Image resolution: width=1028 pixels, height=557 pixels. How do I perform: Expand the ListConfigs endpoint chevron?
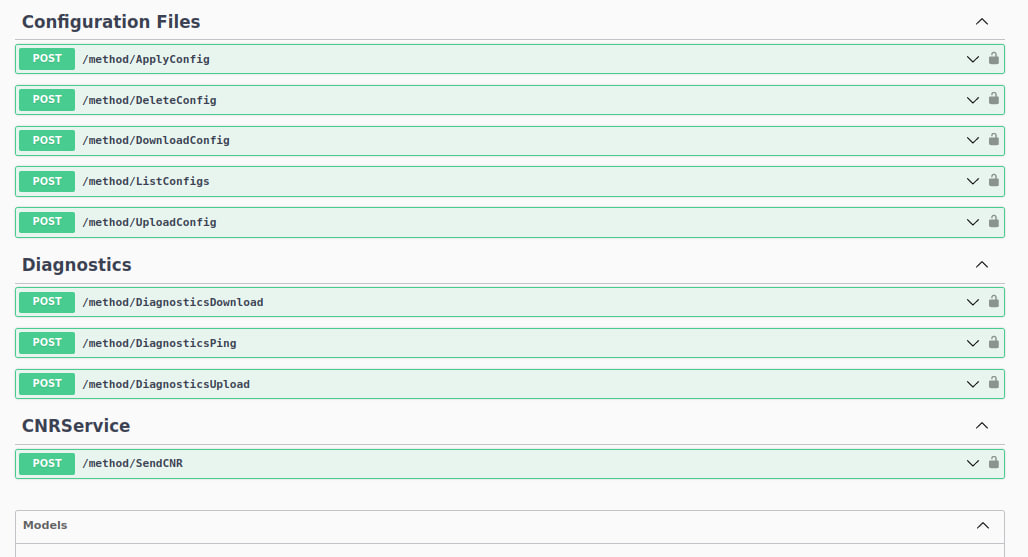973,182
